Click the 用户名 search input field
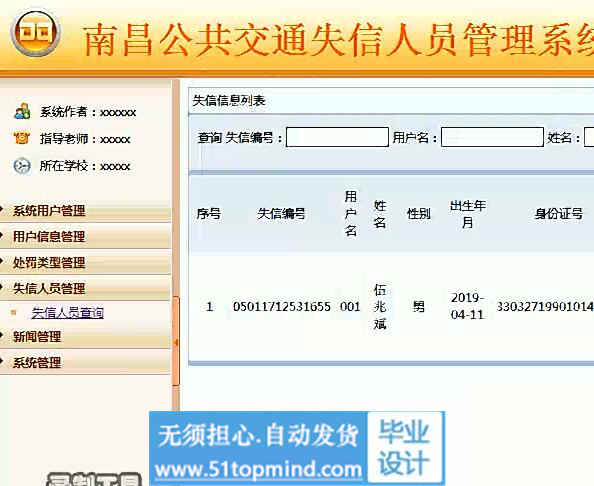Screen dimensions: 594x486 tap(492, 137)
